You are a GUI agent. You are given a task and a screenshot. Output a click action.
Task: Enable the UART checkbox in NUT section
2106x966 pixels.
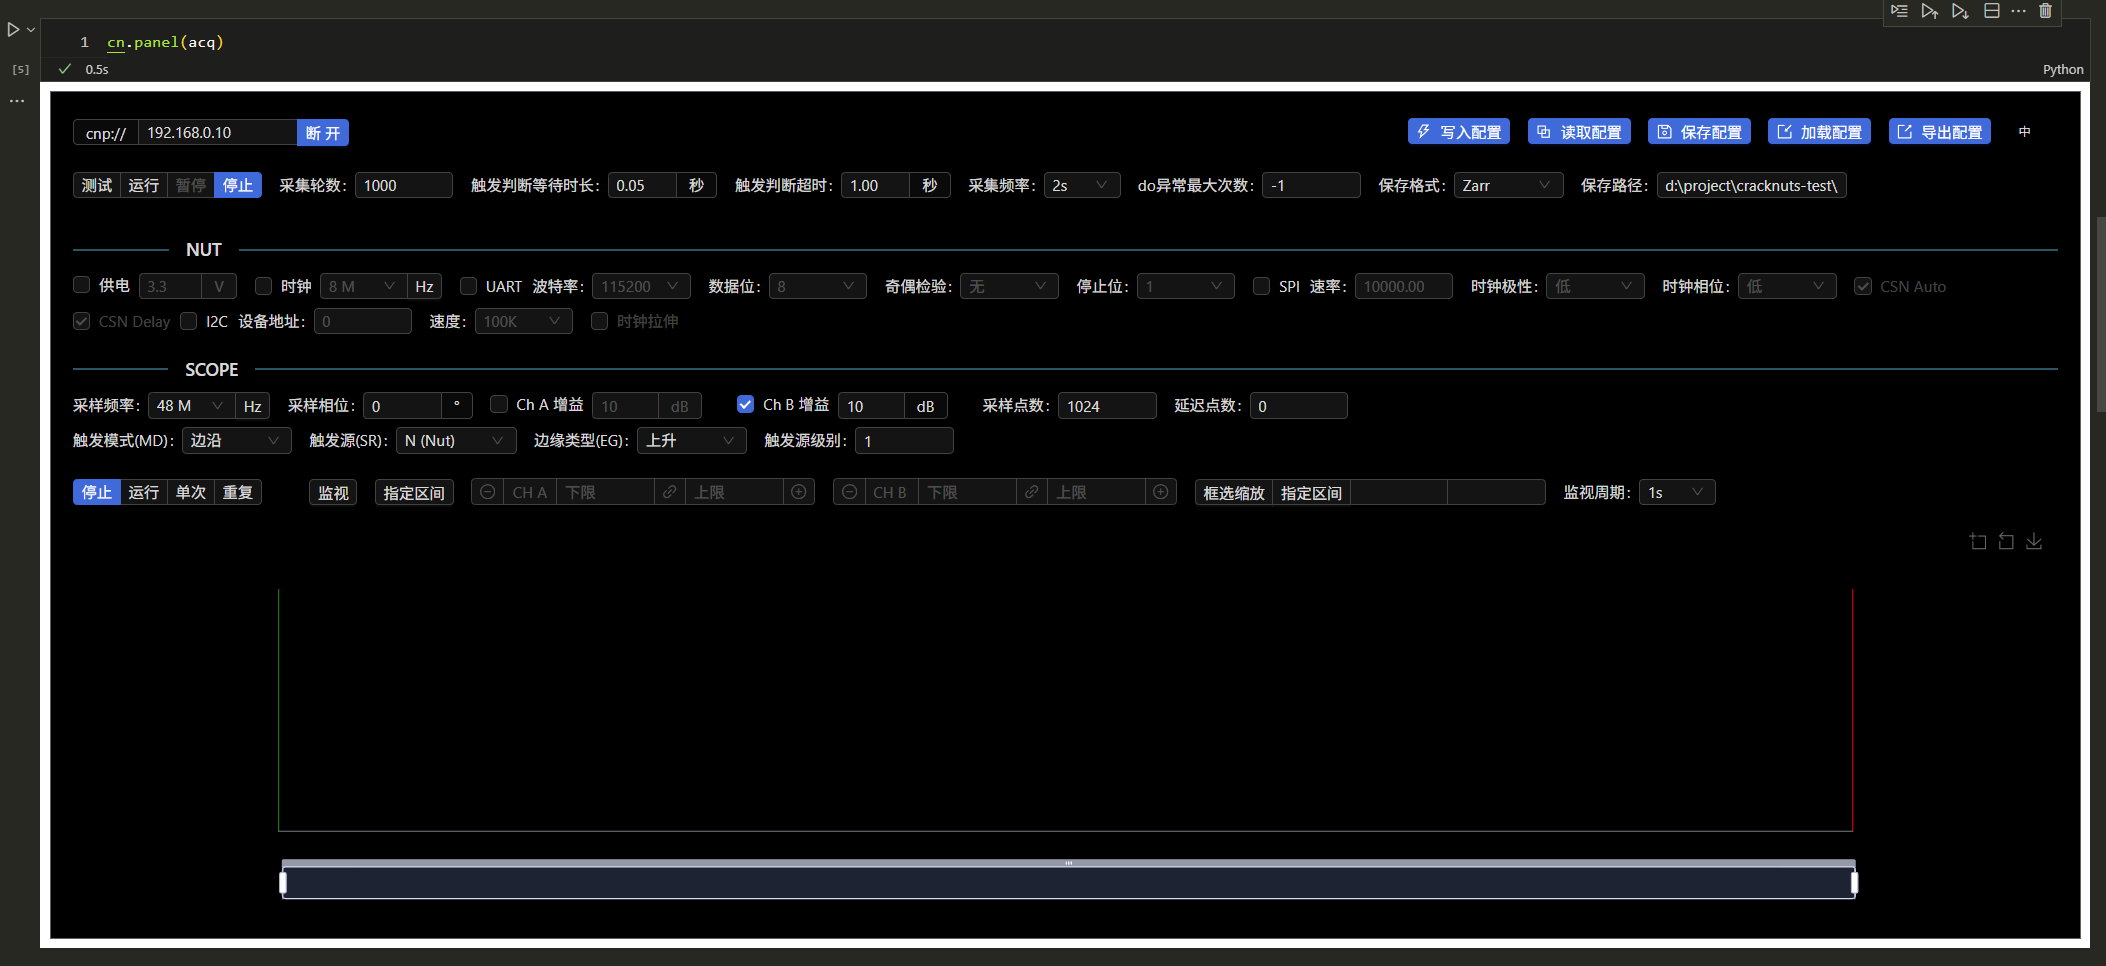tap(468, 286)
